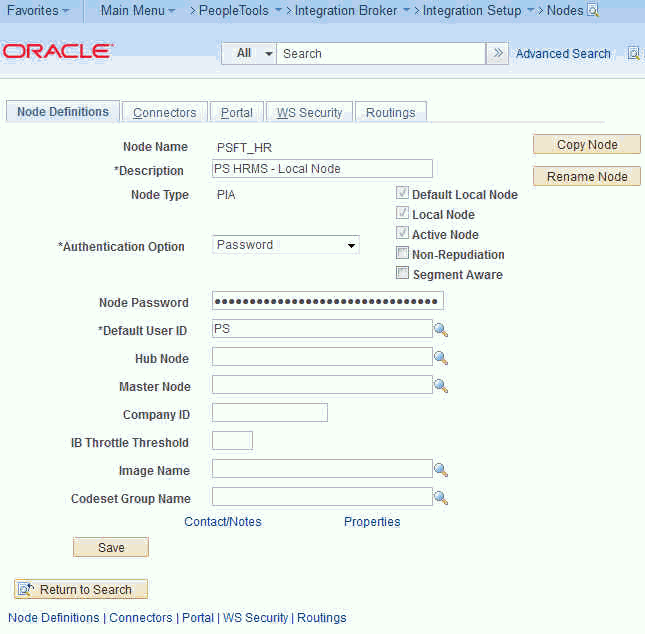Toggle the Local Node checkbox
645x634 pixels.
pos(402,213)
